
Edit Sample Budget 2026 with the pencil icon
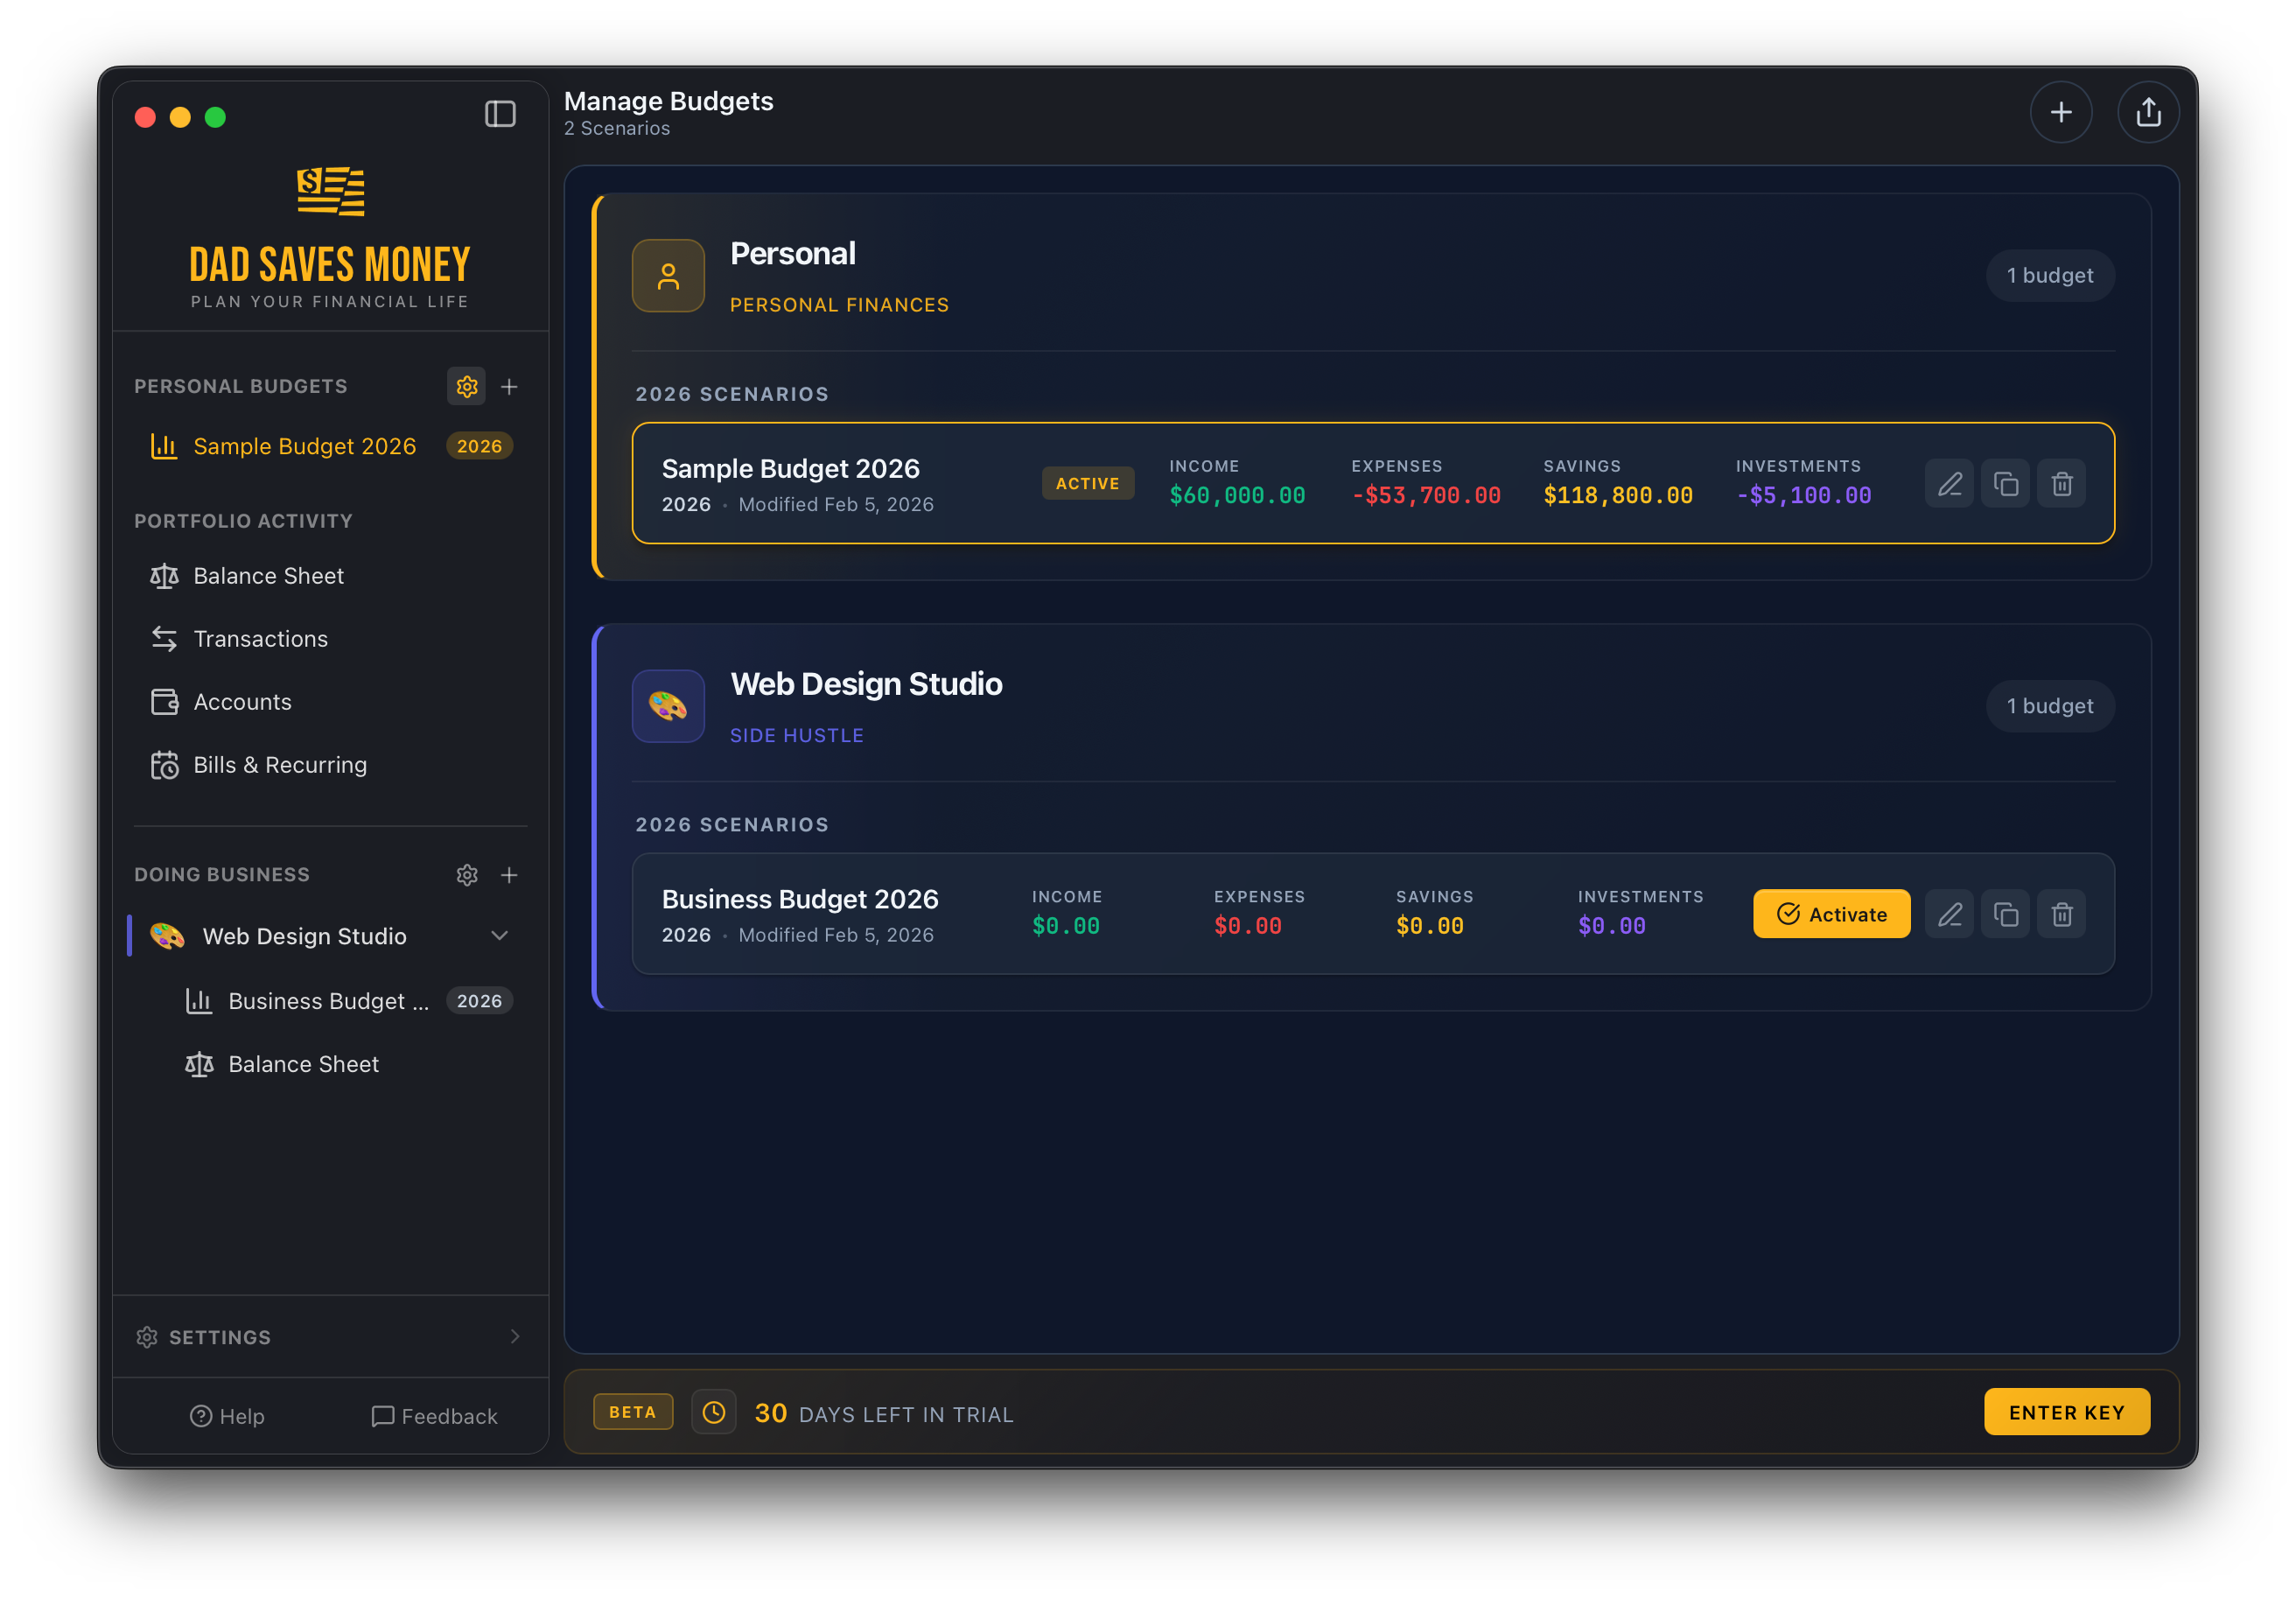tap(1949, 483)
